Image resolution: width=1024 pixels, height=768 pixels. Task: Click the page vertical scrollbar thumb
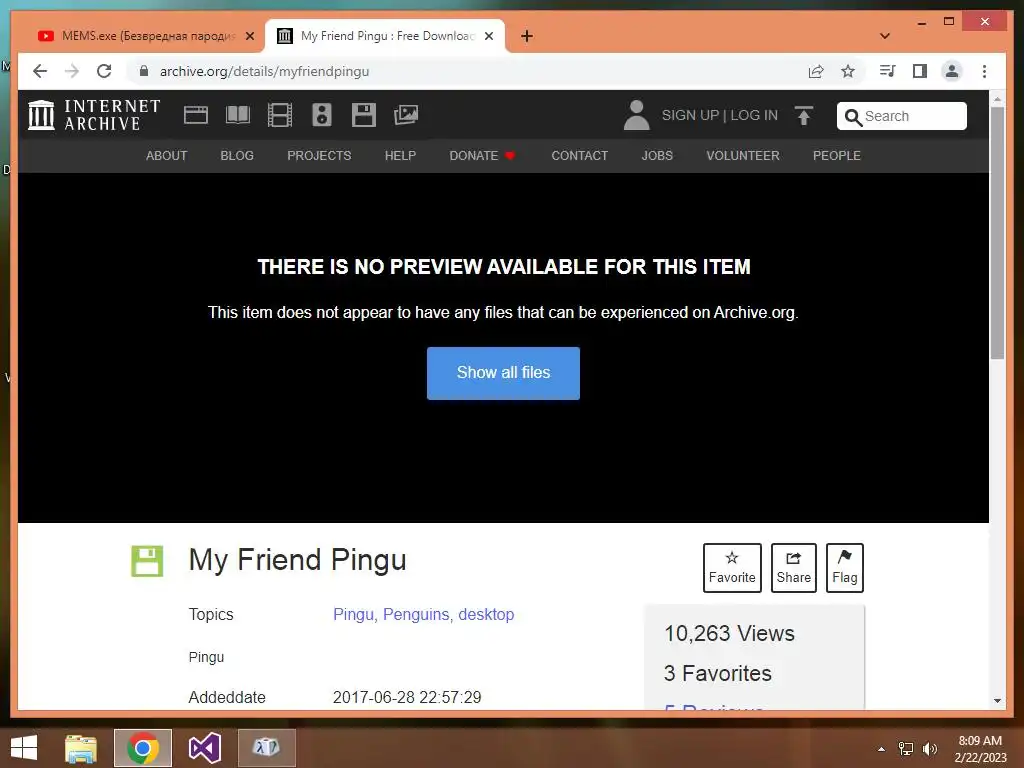[x=997, y=232]
